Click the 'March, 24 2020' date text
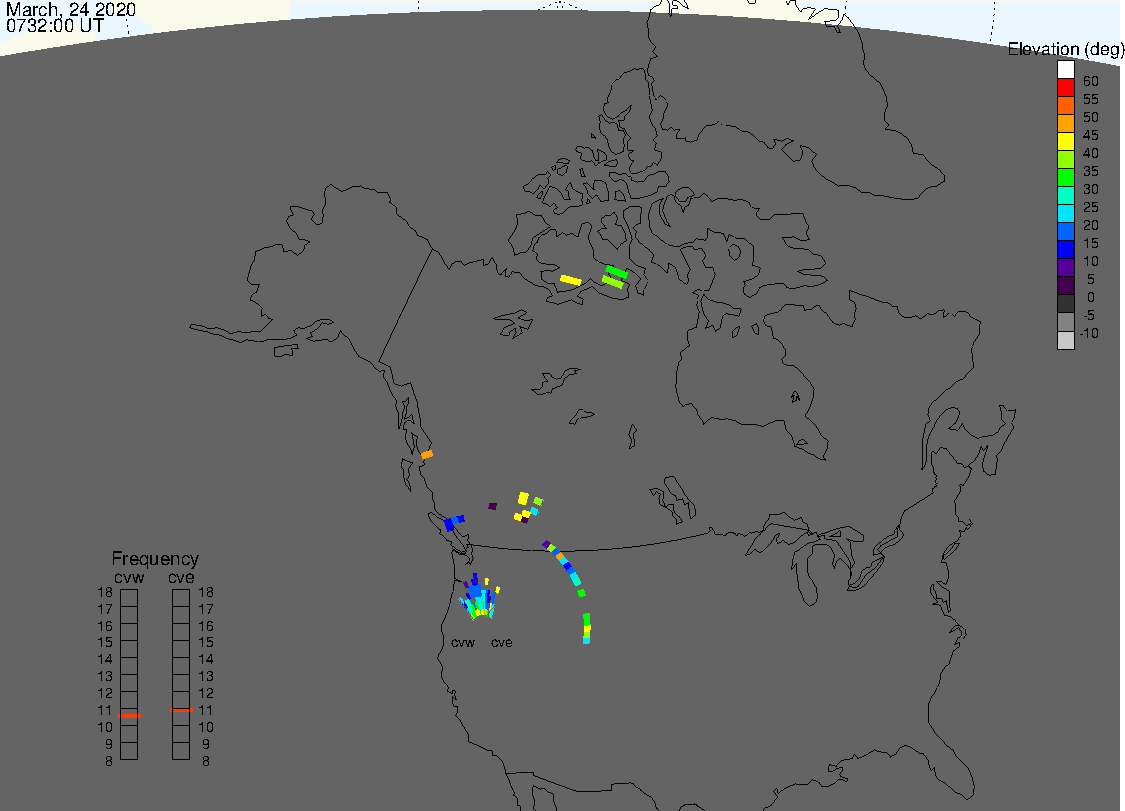Screen dimensions: 1125x811 71,10
